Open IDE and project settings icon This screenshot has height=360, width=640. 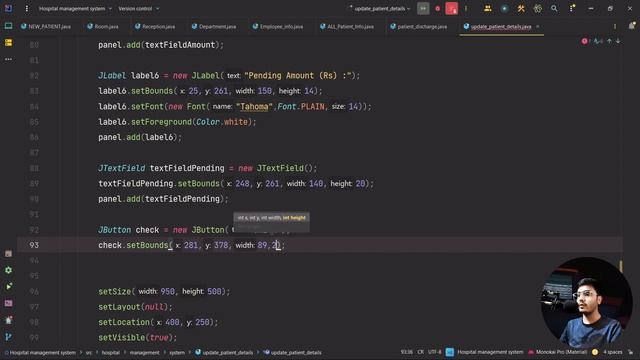click(x=572, y=8)
